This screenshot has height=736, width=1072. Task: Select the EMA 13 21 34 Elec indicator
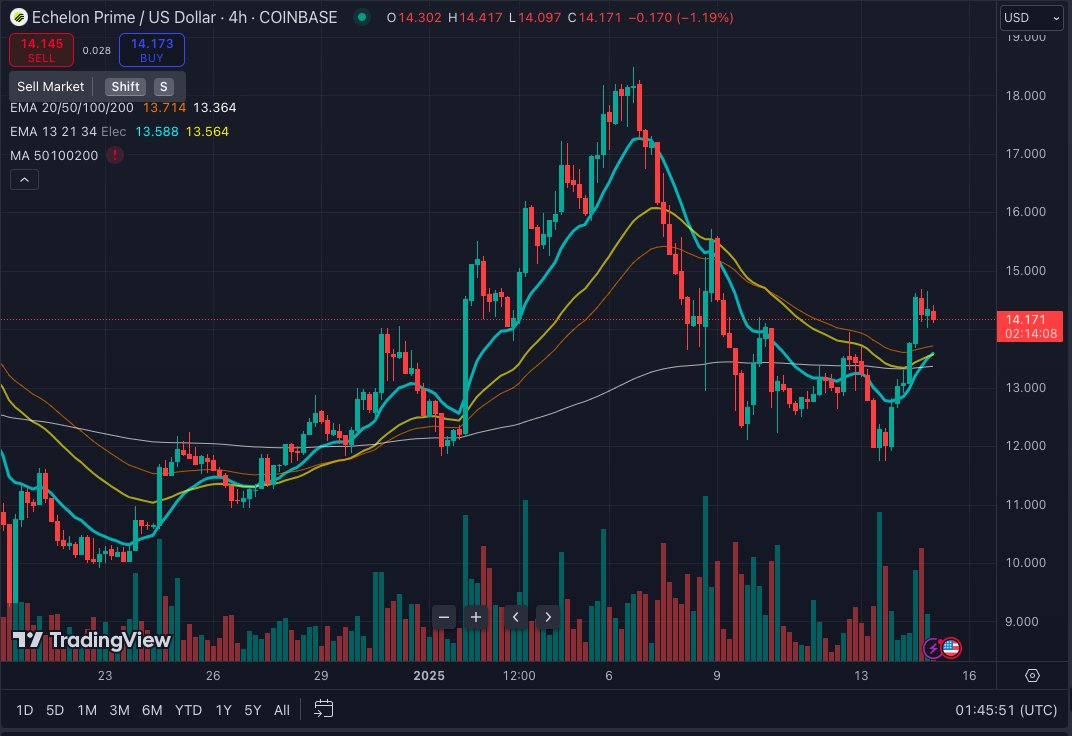tap(68, 131)
